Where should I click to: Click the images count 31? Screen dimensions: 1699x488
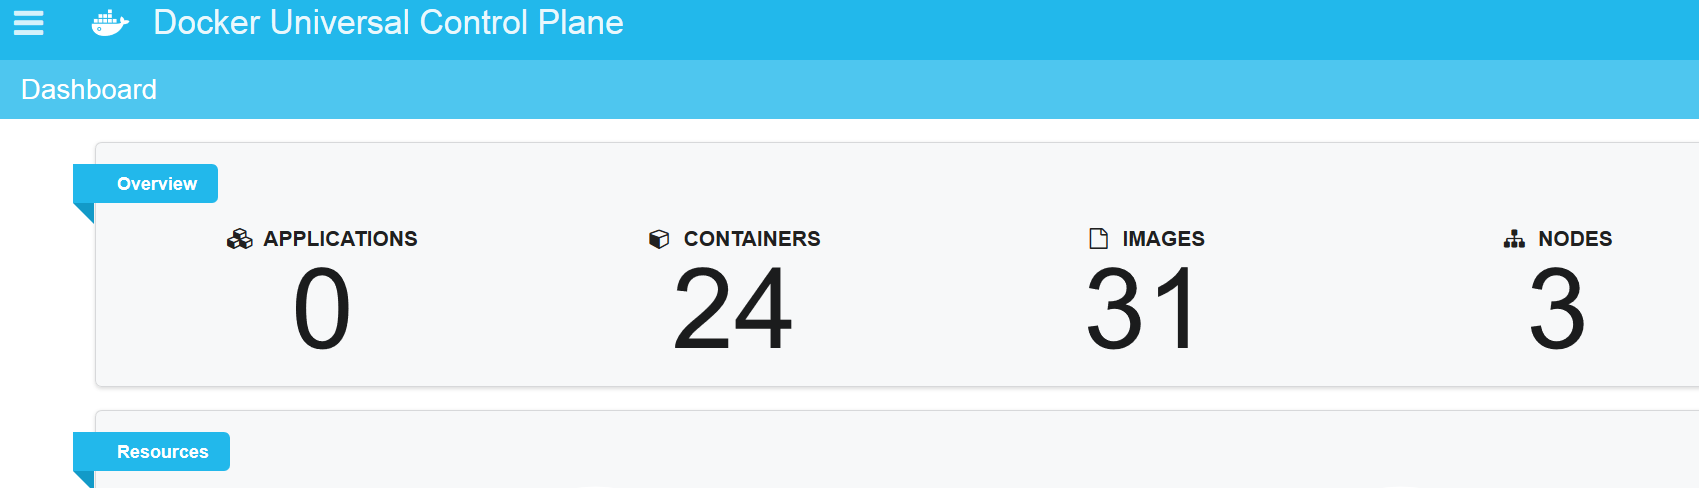(1141, 309)
